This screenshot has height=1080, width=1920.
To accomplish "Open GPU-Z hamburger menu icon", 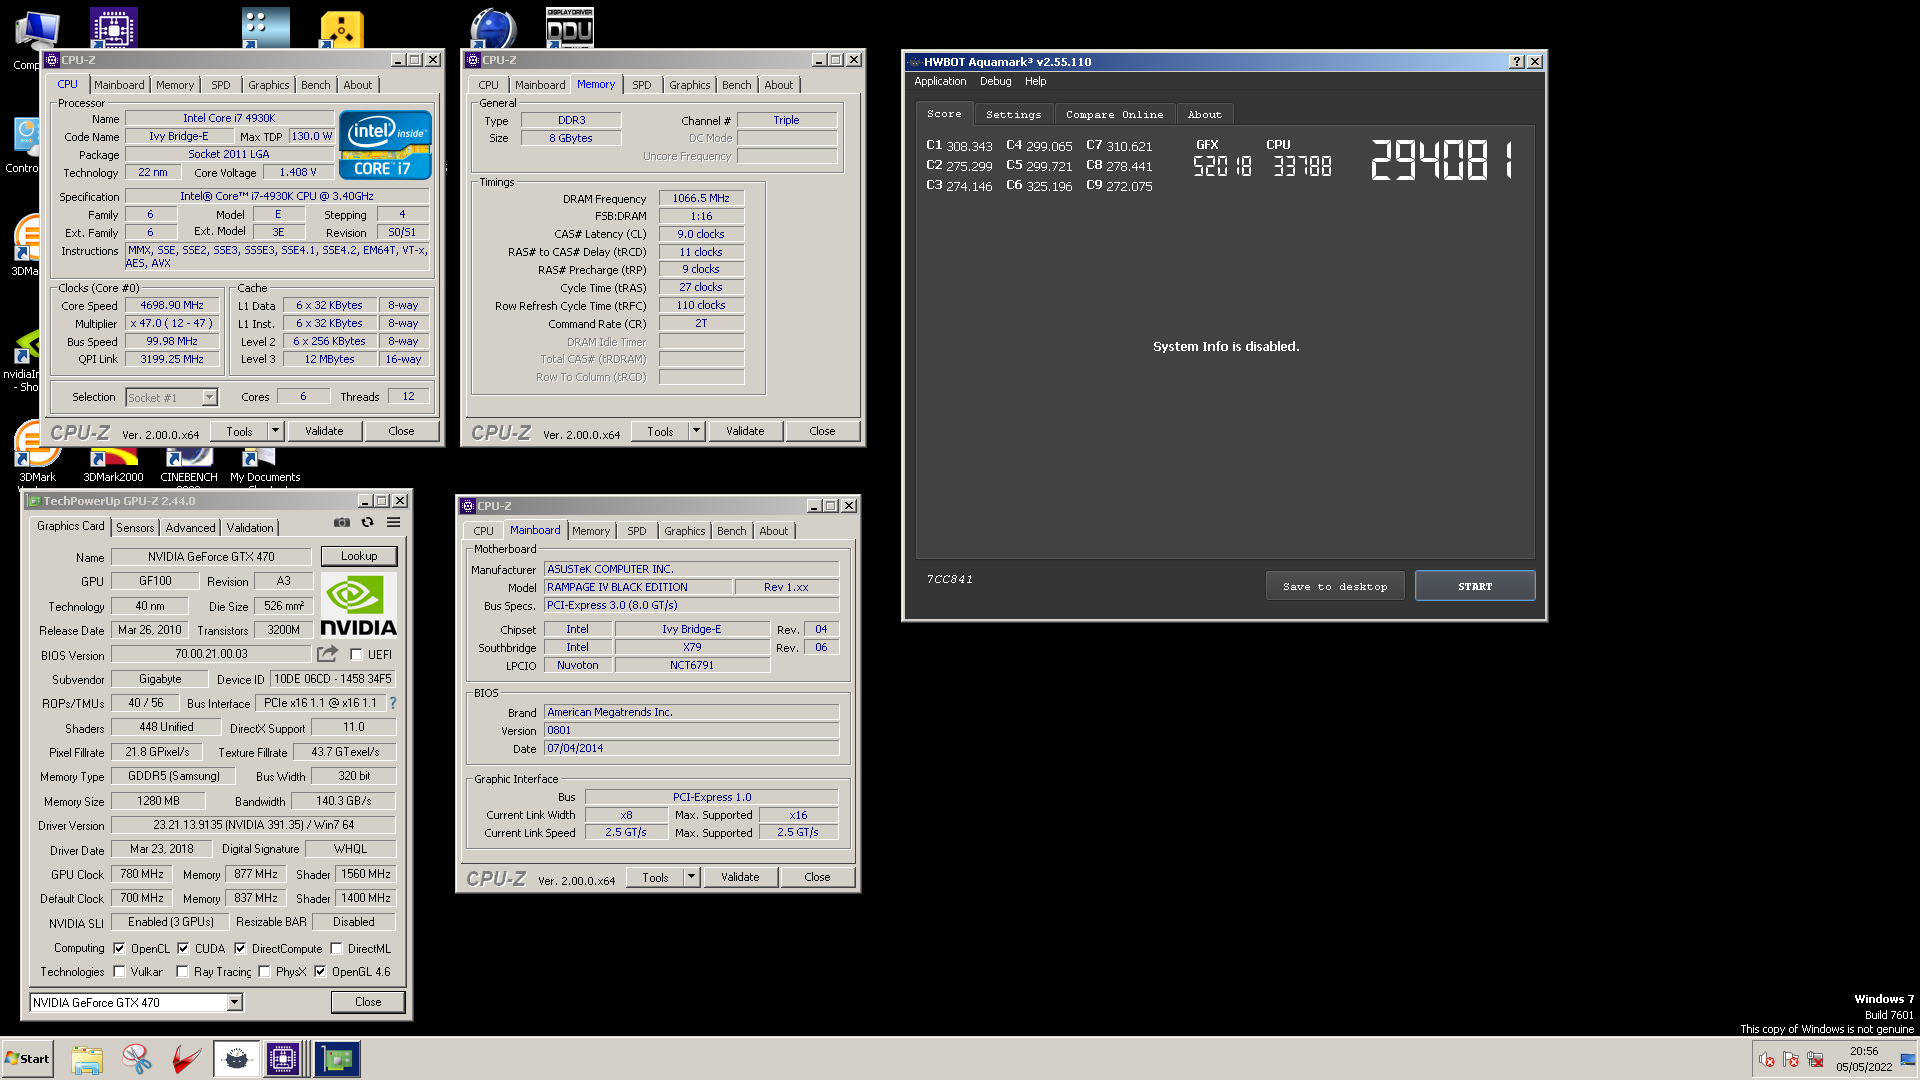I will (x=394, y=522).
